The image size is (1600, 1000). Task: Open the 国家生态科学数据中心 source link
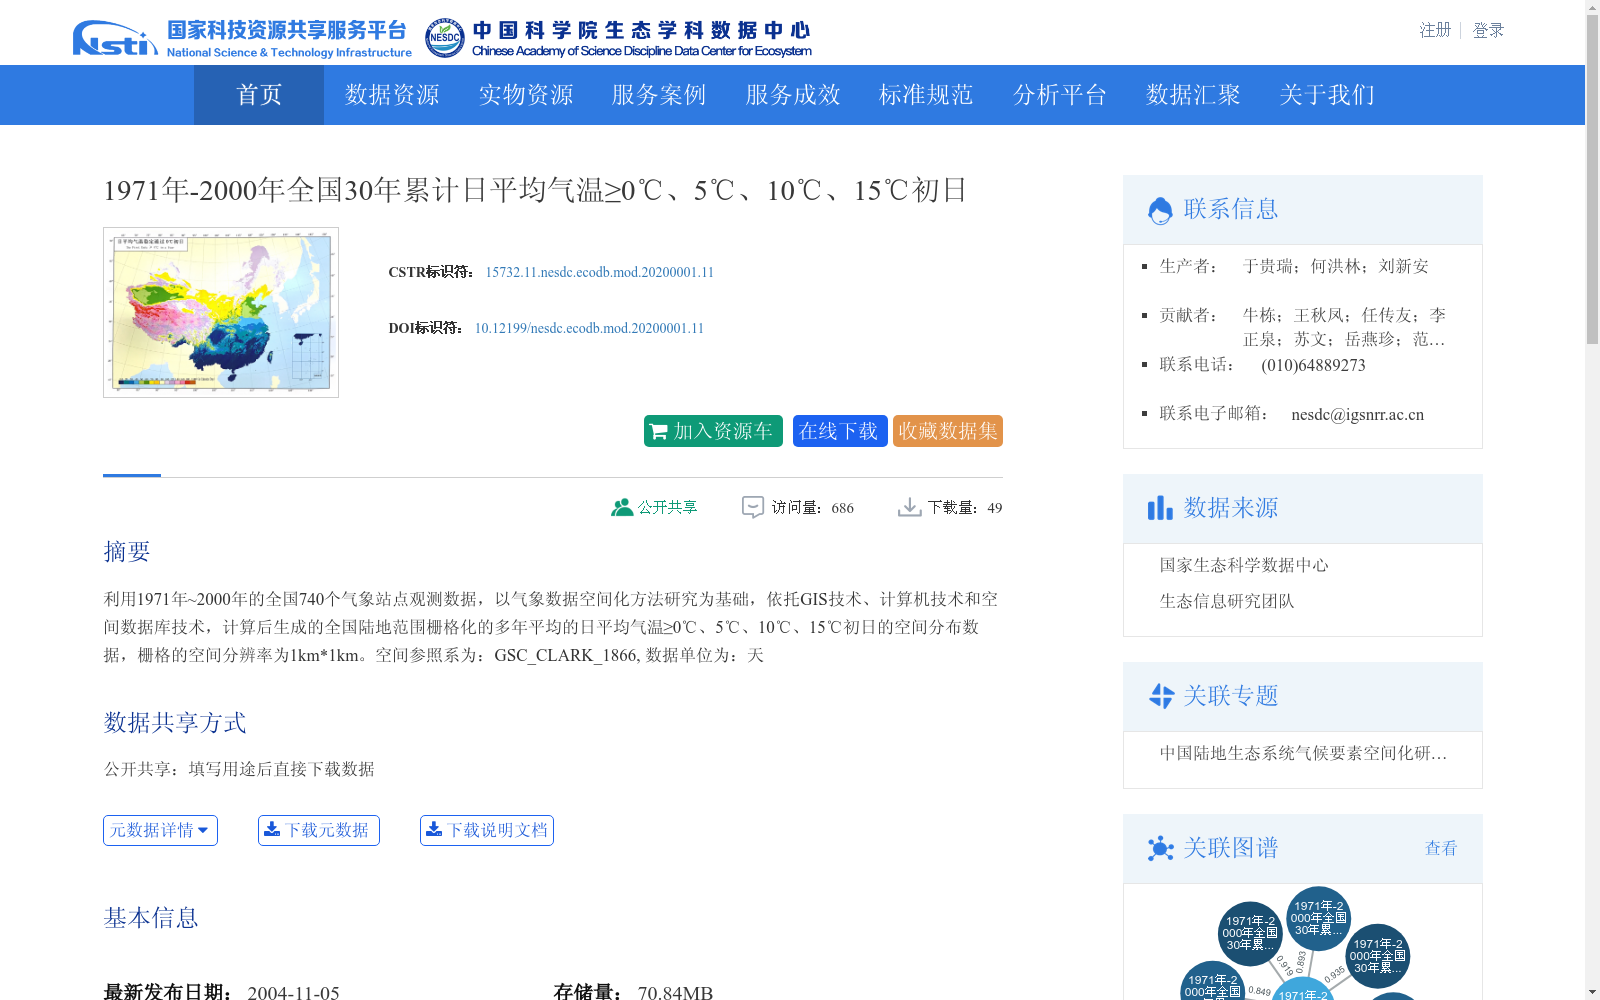click(1244, 565)
